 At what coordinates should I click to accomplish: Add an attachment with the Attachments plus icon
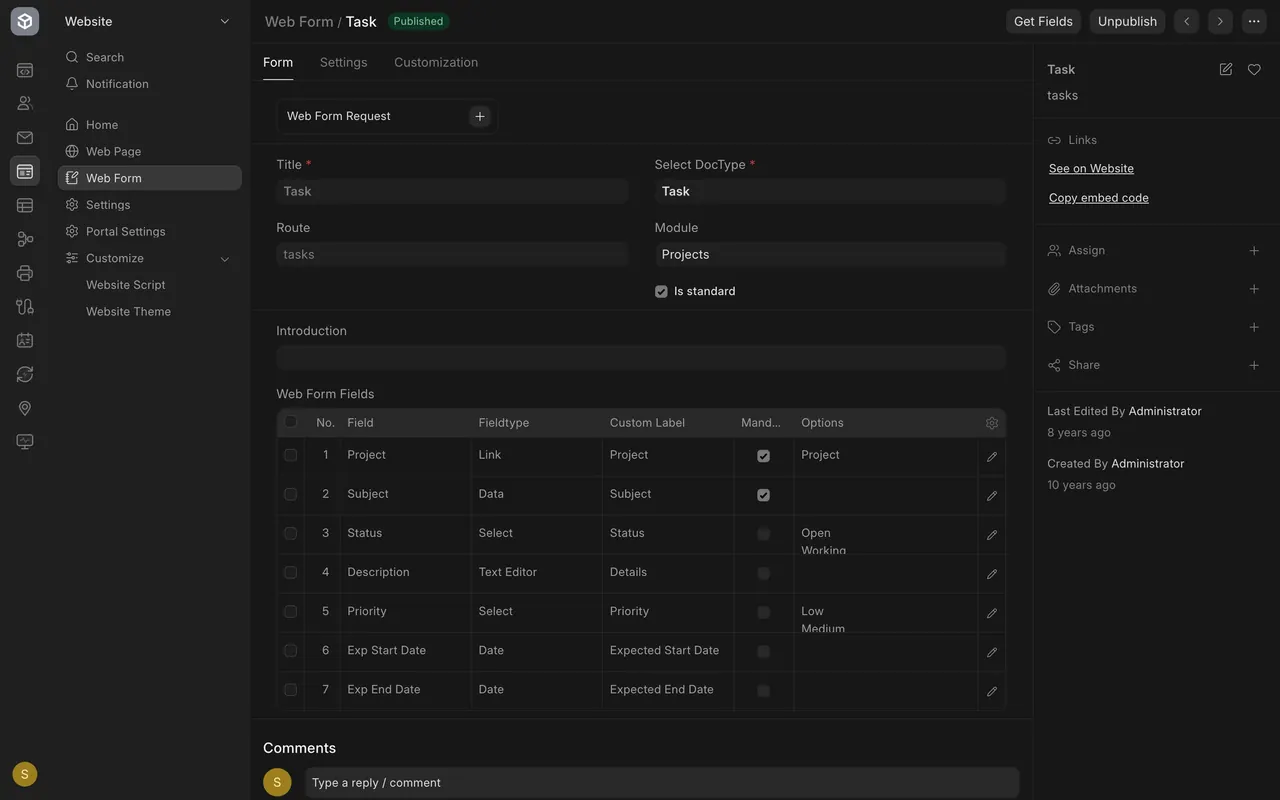pos(1254,289)
